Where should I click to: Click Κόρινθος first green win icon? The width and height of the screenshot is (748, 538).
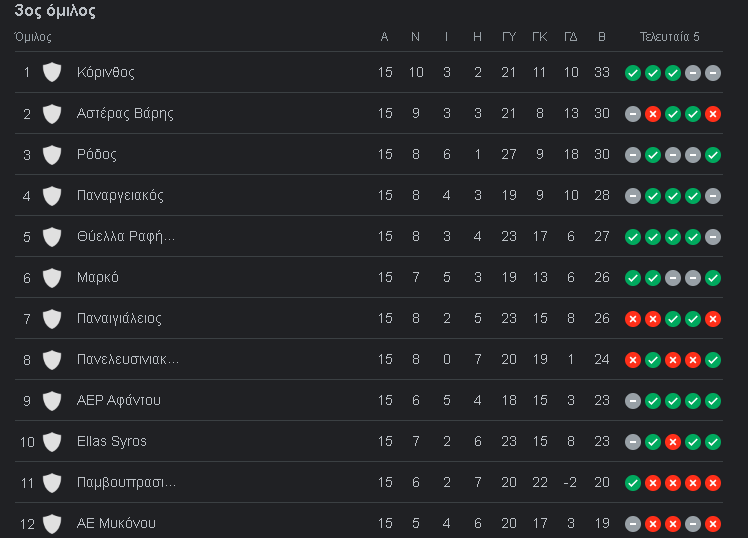coord(633,73)
